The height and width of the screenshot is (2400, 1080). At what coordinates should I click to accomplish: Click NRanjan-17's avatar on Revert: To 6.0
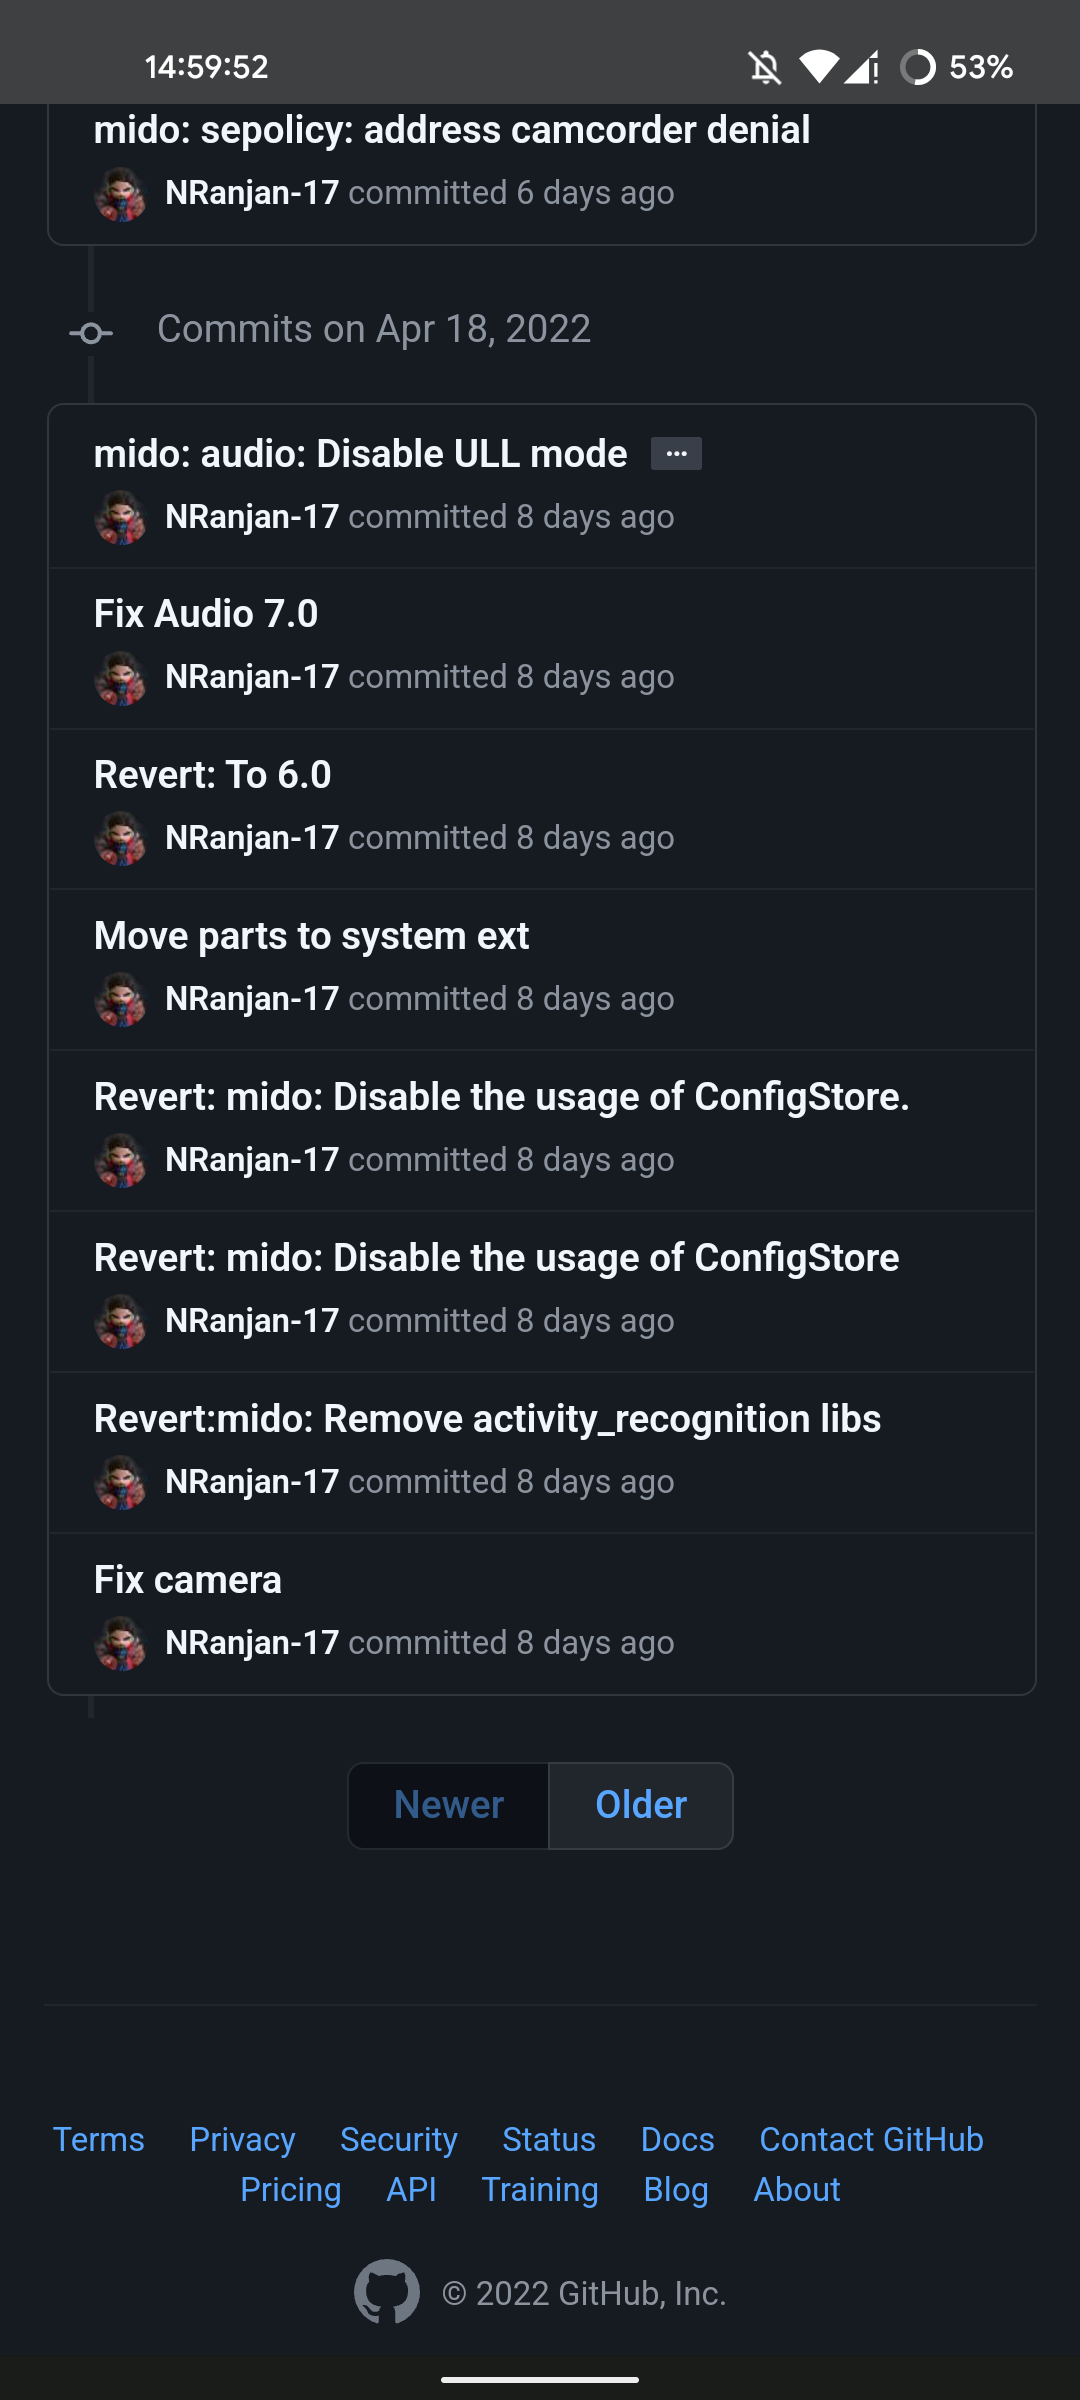click(122, 840)
